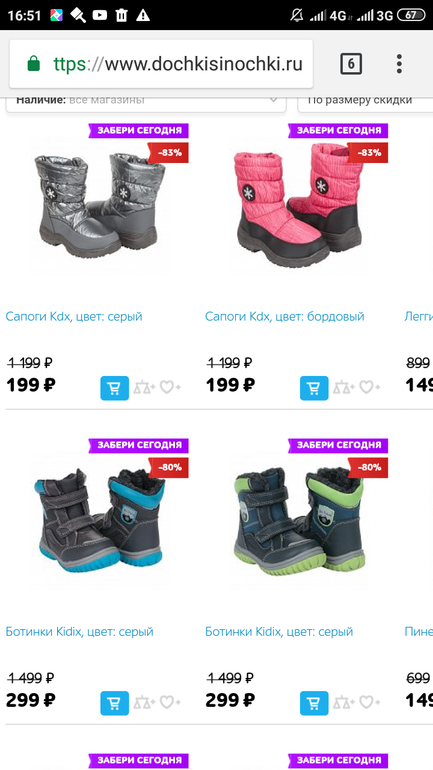Expand the Наличие stores dropdown
The width and height of the screenshot is (433, 770).
[x=146, y=101]
